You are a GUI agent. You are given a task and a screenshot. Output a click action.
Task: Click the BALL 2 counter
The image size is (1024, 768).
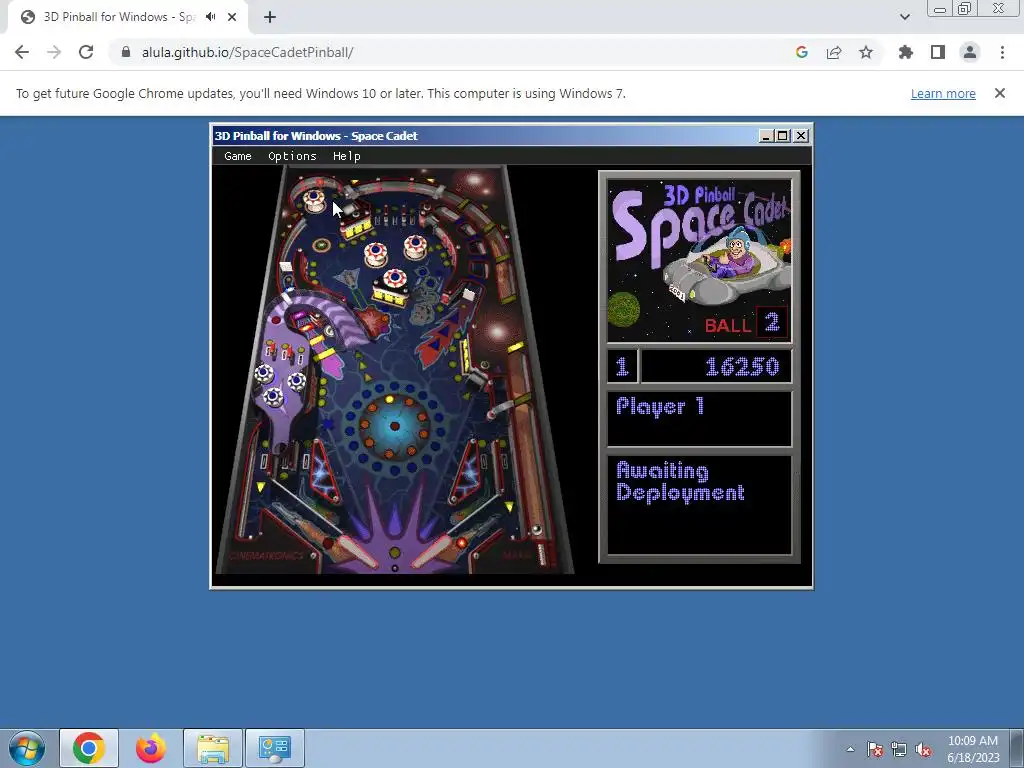click(746, 323)
